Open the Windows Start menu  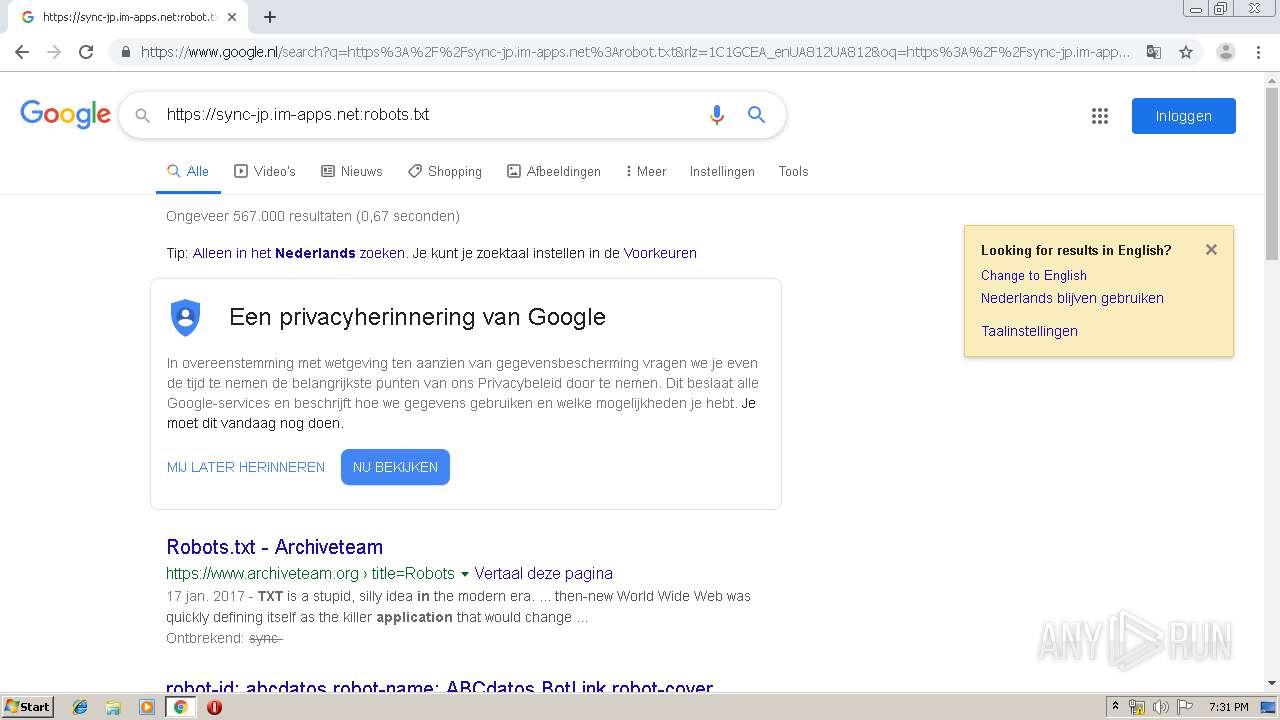[x=28, y=707]
